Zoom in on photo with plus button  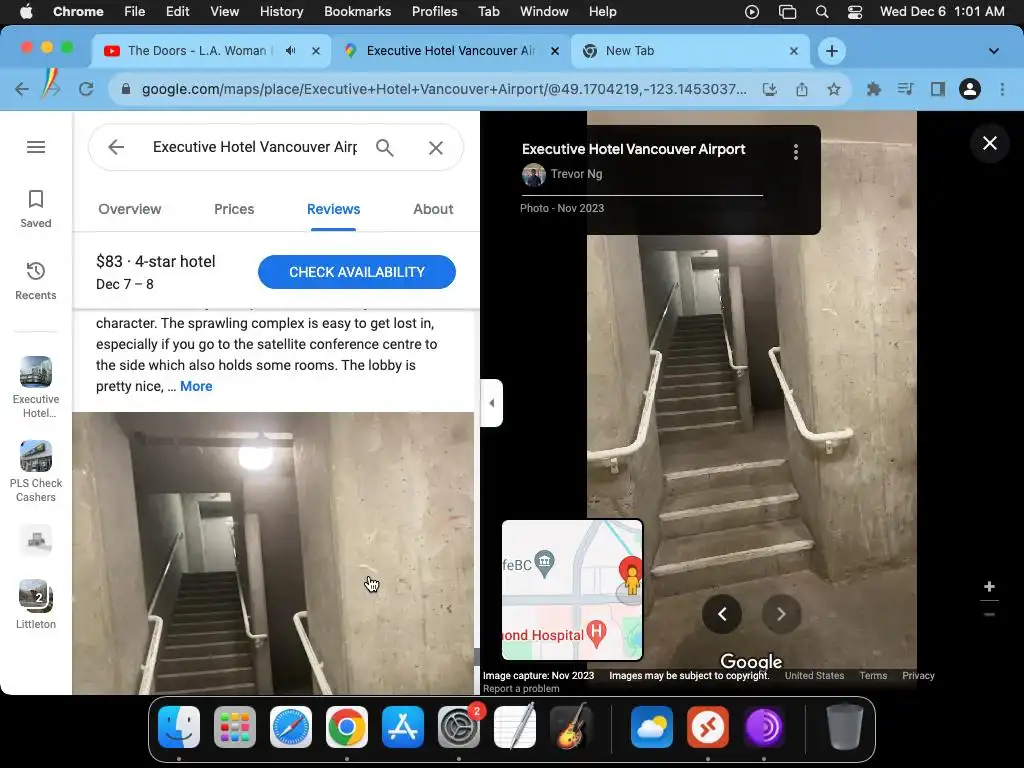coord(989,586)
